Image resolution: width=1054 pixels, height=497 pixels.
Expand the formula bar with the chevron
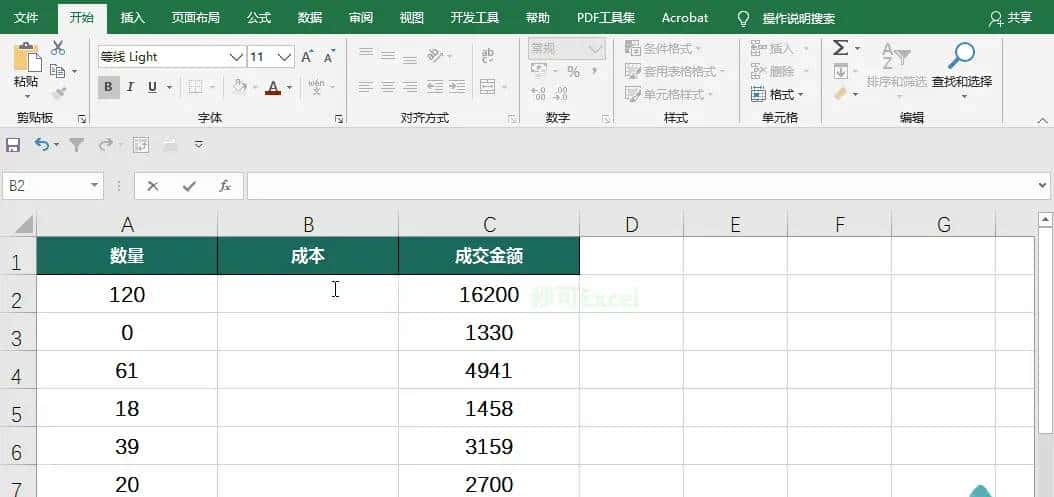[1043, 185]
